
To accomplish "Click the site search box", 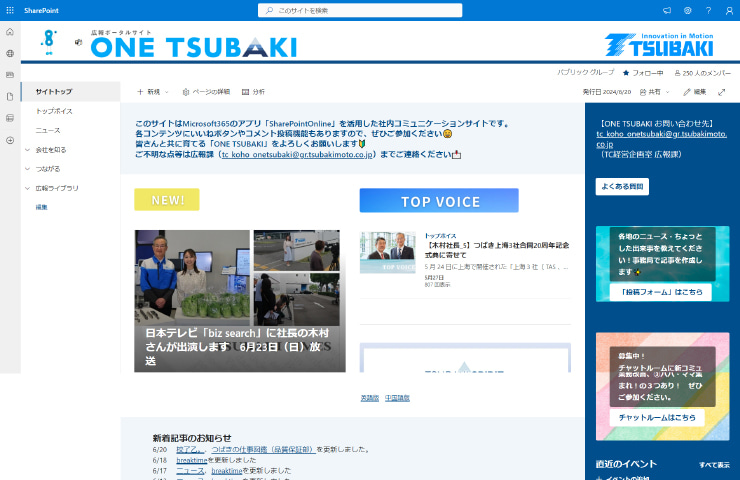I will click(360, 10).
